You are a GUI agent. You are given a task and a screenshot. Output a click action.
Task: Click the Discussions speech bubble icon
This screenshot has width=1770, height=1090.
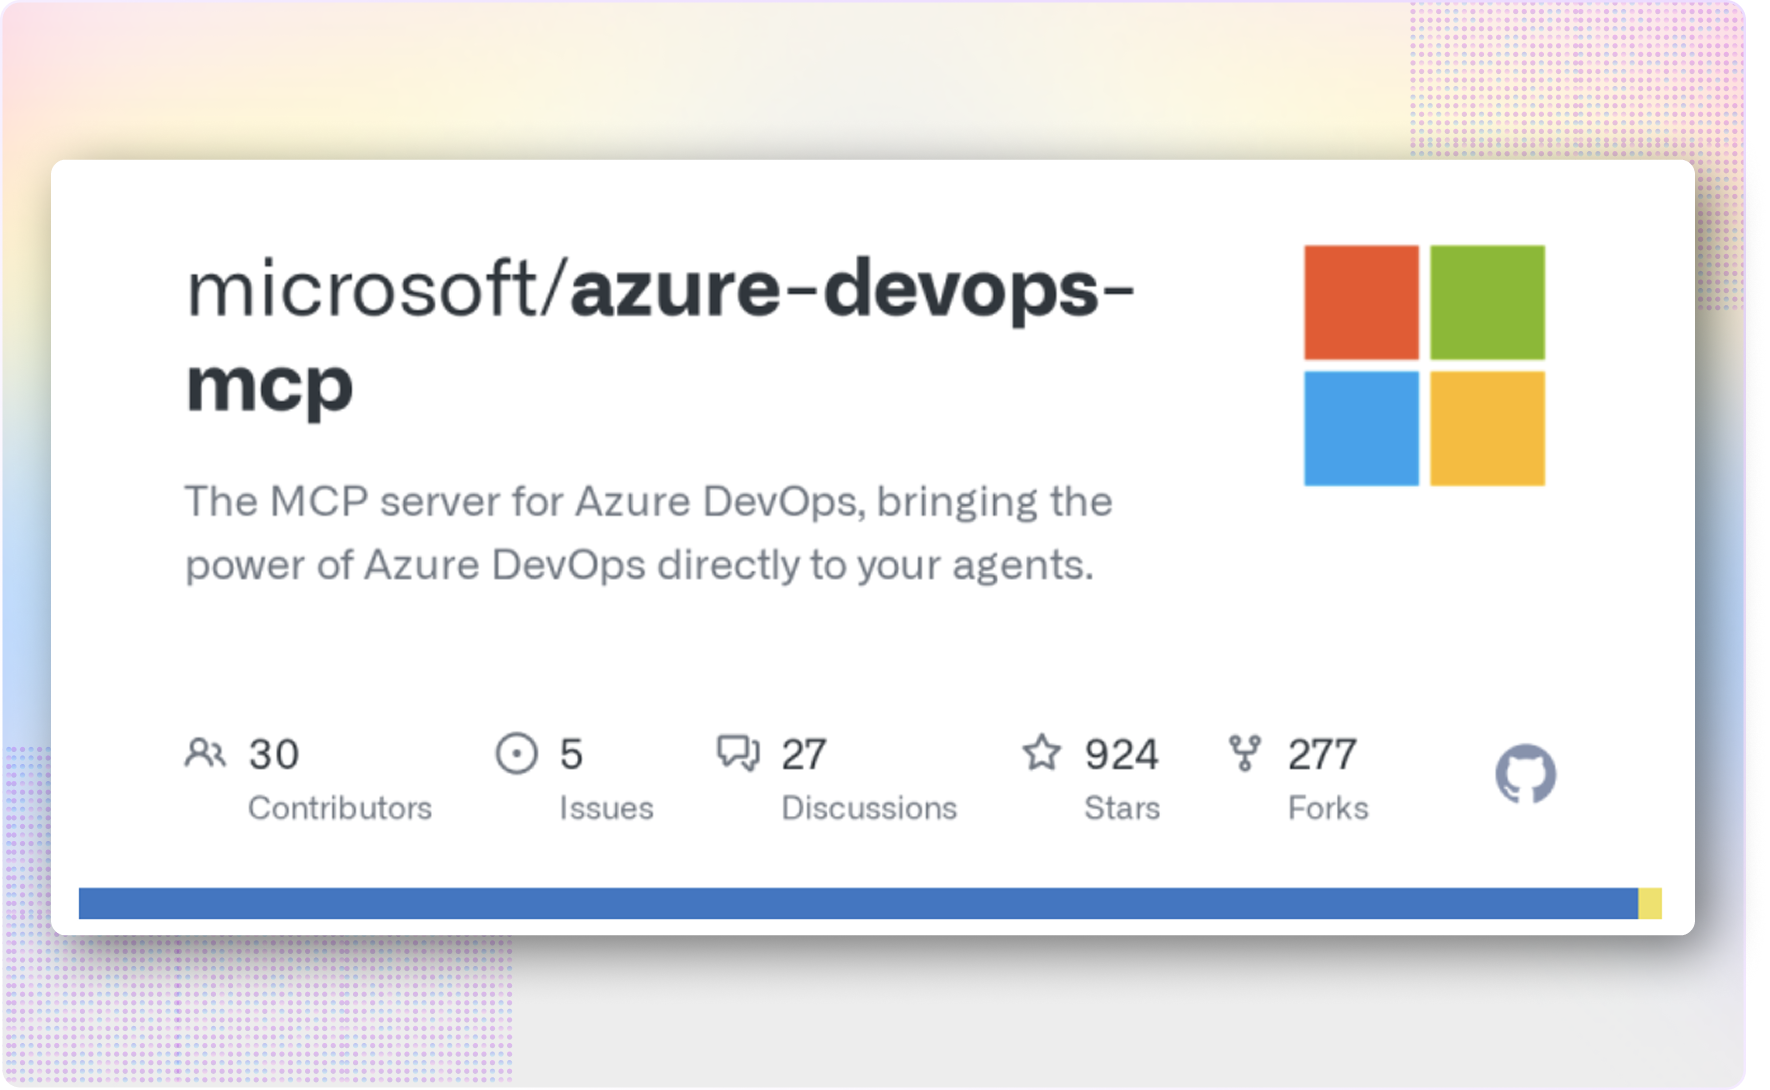tap(738, 753)
